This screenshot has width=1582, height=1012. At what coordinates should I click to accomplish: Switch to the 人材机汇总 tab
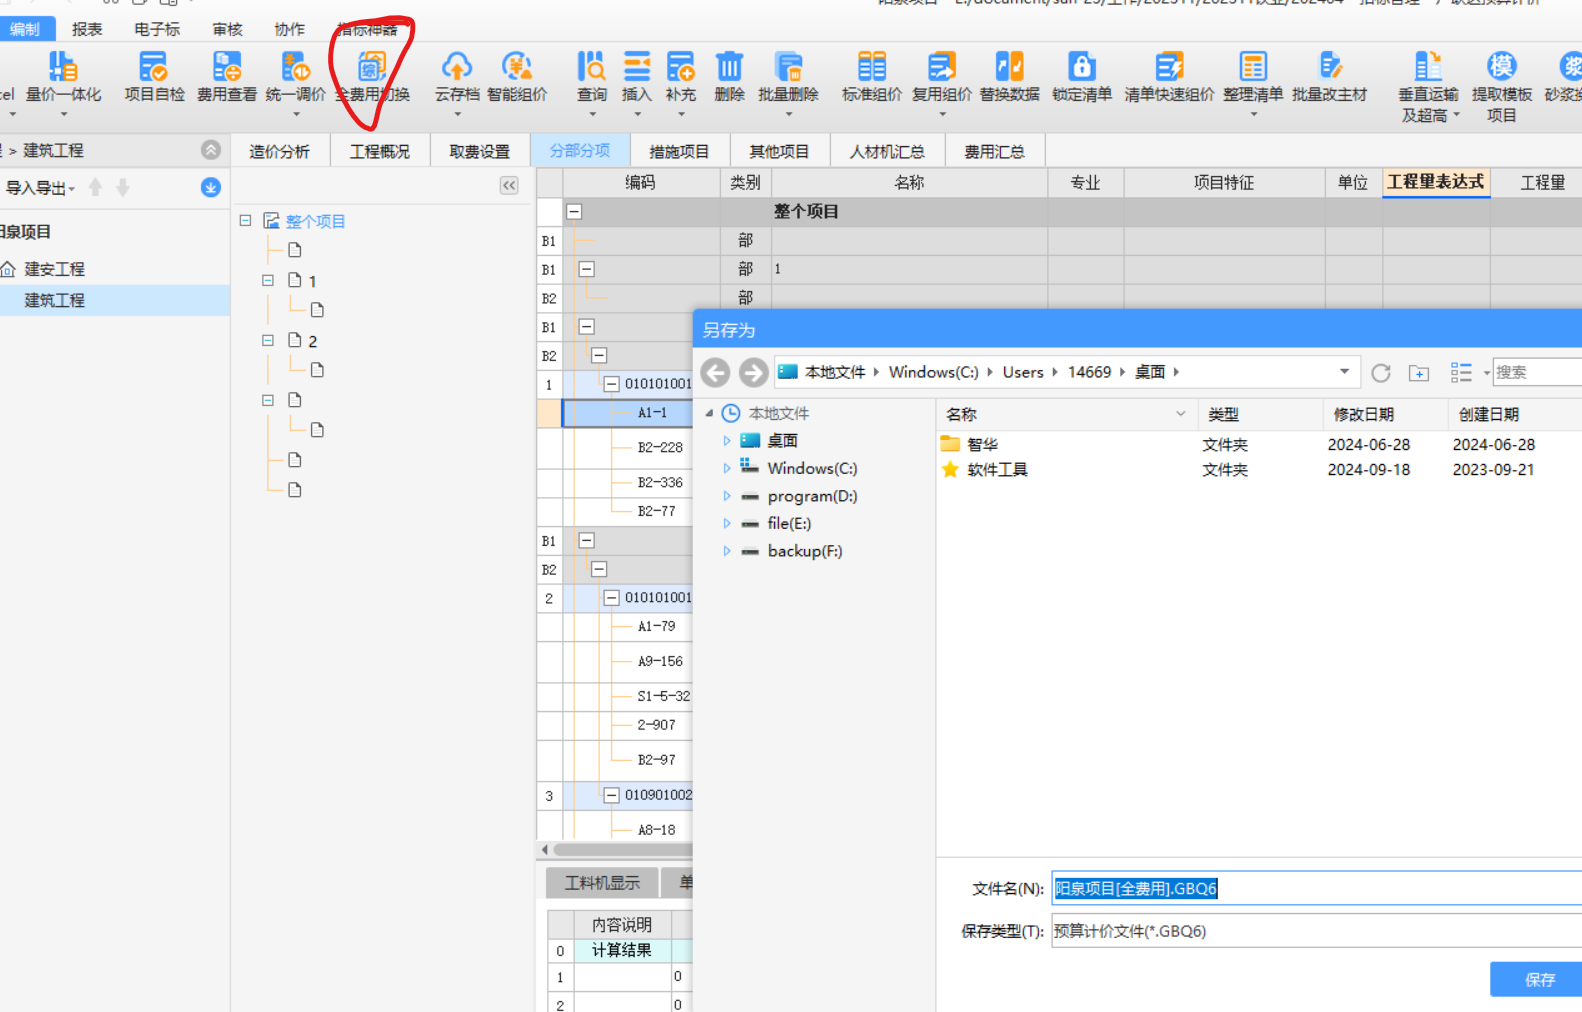coord(887,151)
